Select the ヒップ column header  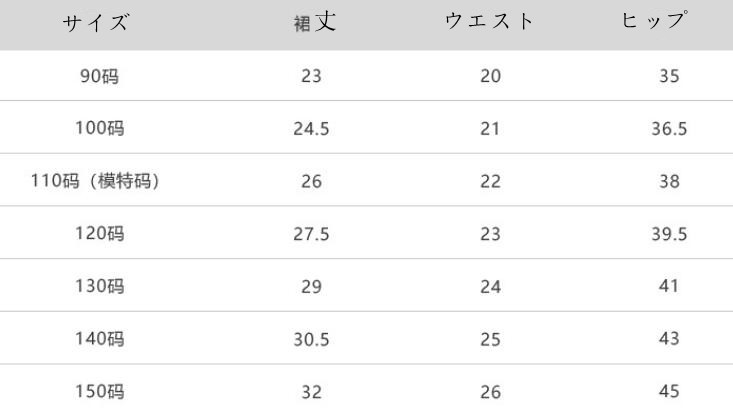click(x=654, y=20)
